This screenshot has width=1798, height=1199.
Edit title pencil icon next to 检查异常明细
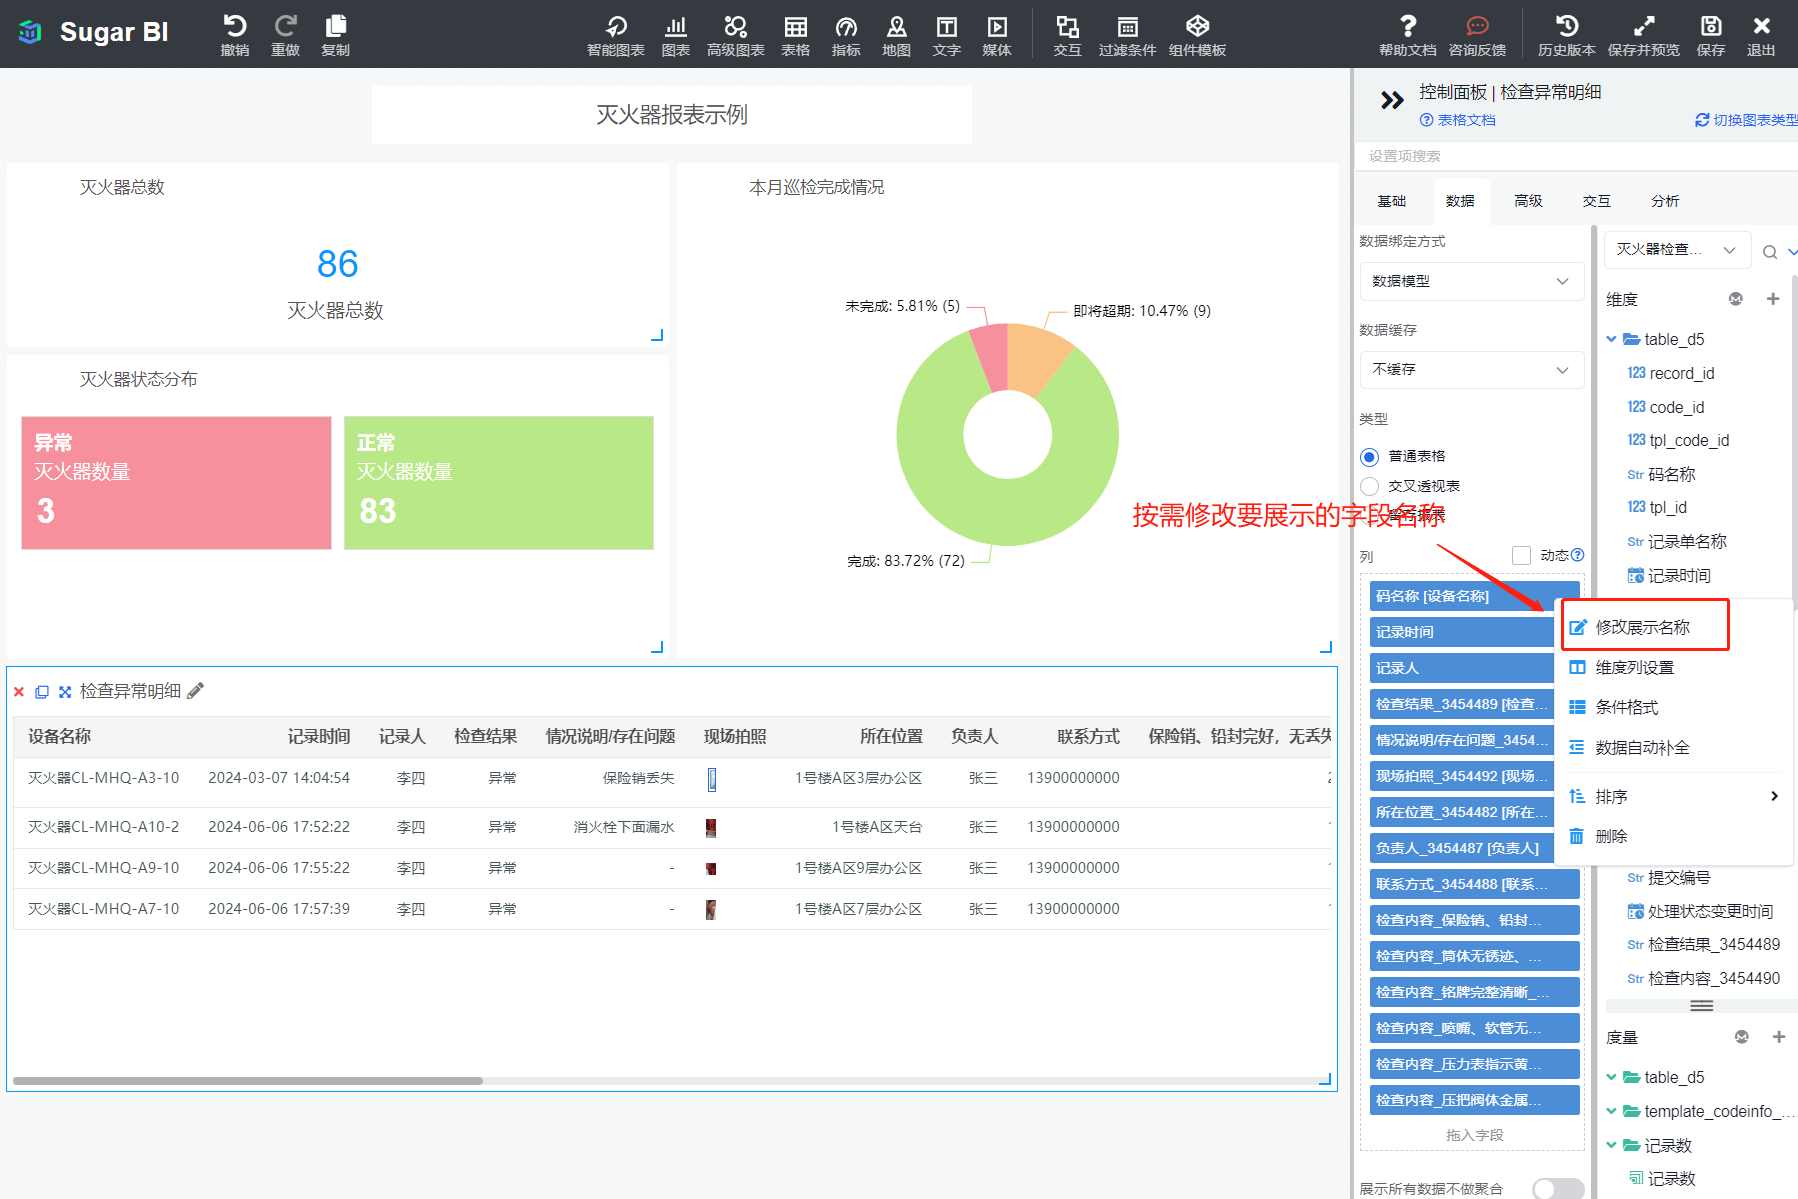196,691
